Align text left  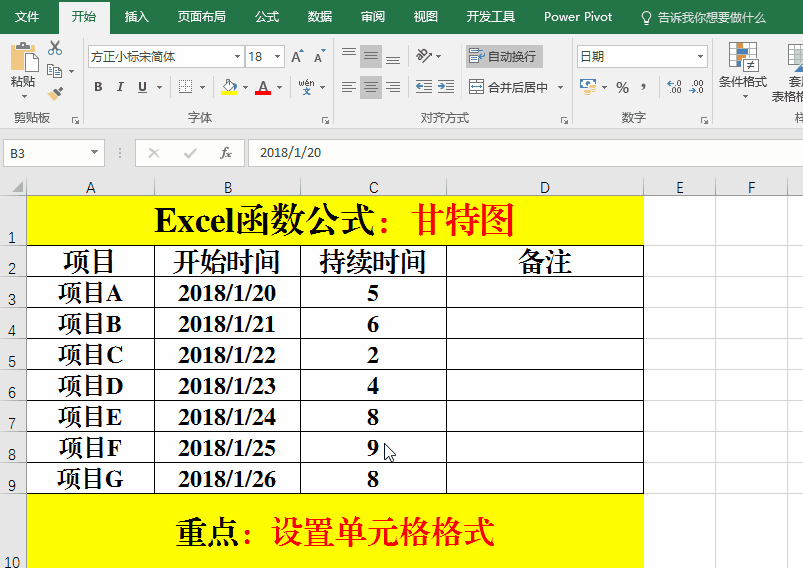(349, 87)
